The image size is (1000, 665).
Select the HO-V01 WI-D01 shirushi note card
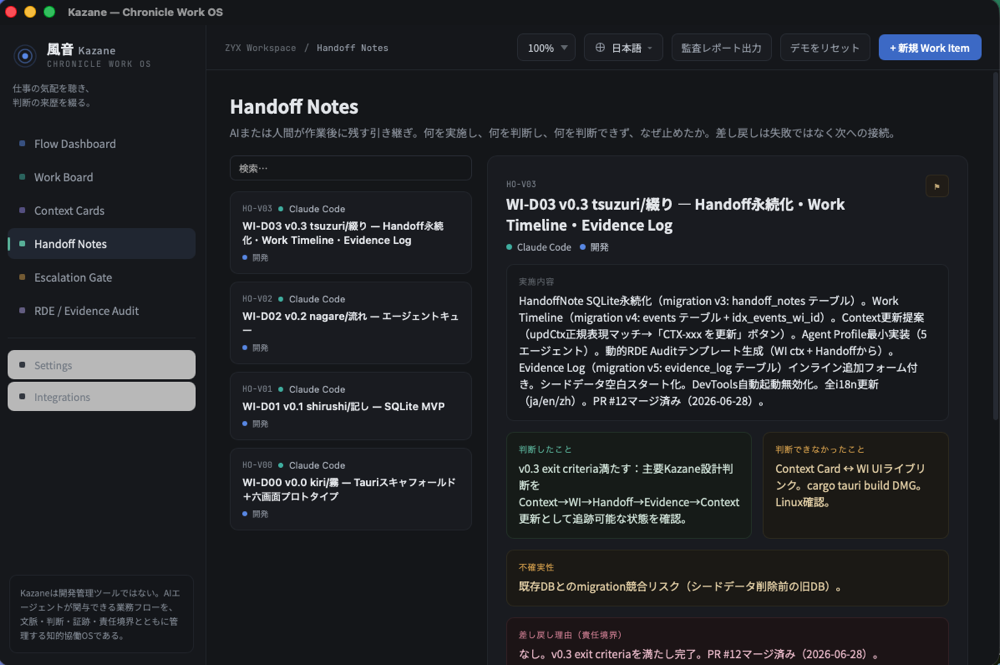(x=351, y=406)
